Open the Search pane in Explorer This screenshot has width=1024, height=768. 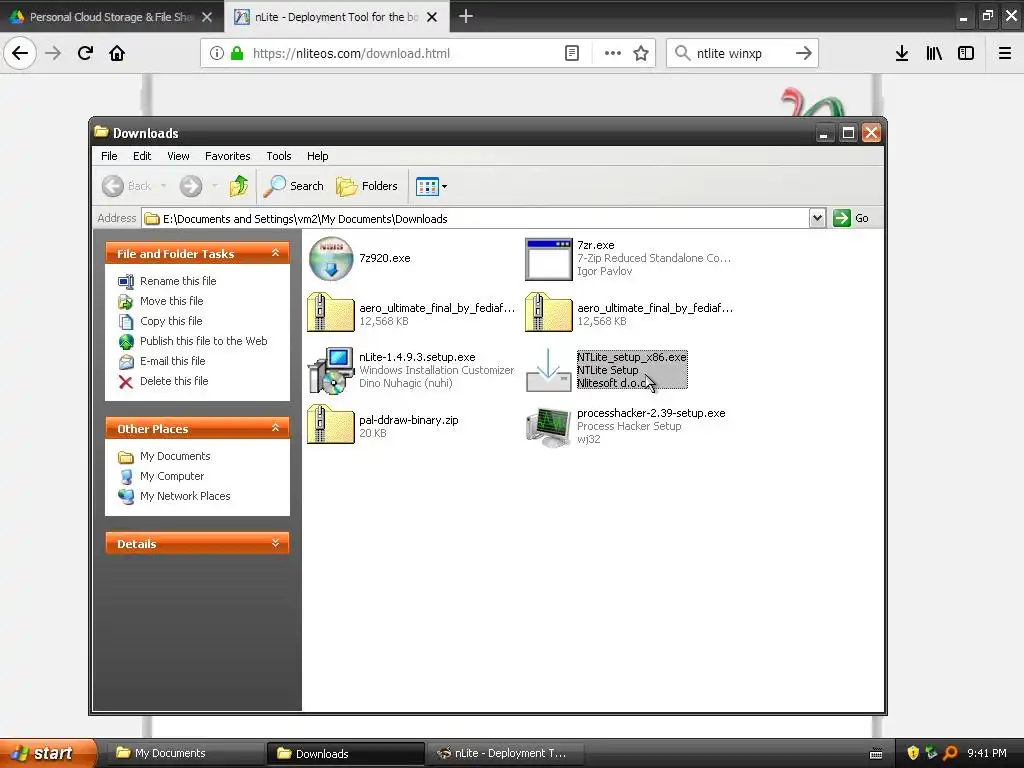point(294,186)
